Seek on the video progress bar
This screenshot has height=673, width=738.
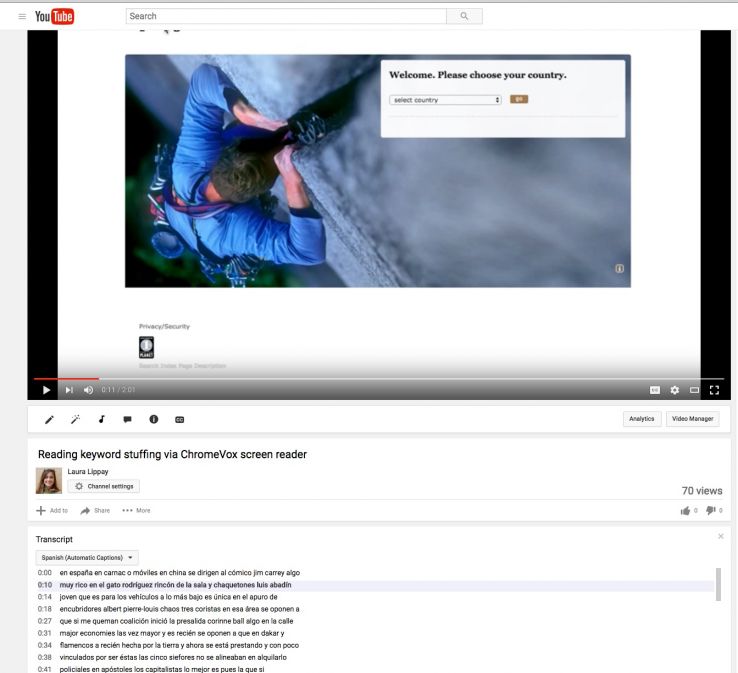point(379,378)
